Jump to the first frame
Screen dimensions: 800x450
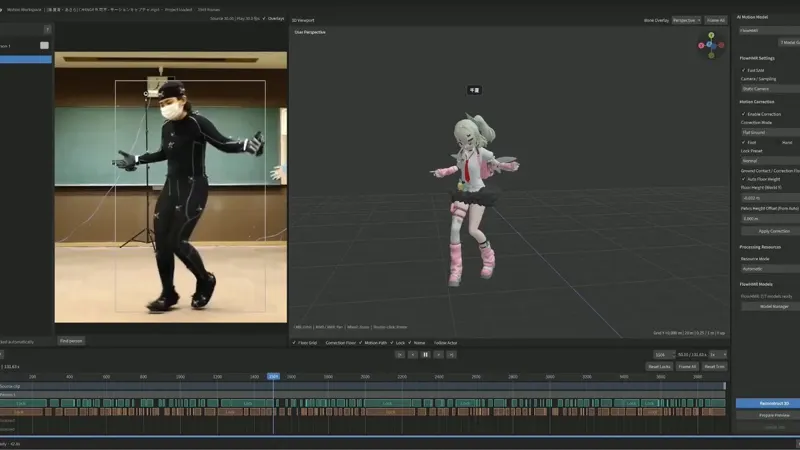400,355
